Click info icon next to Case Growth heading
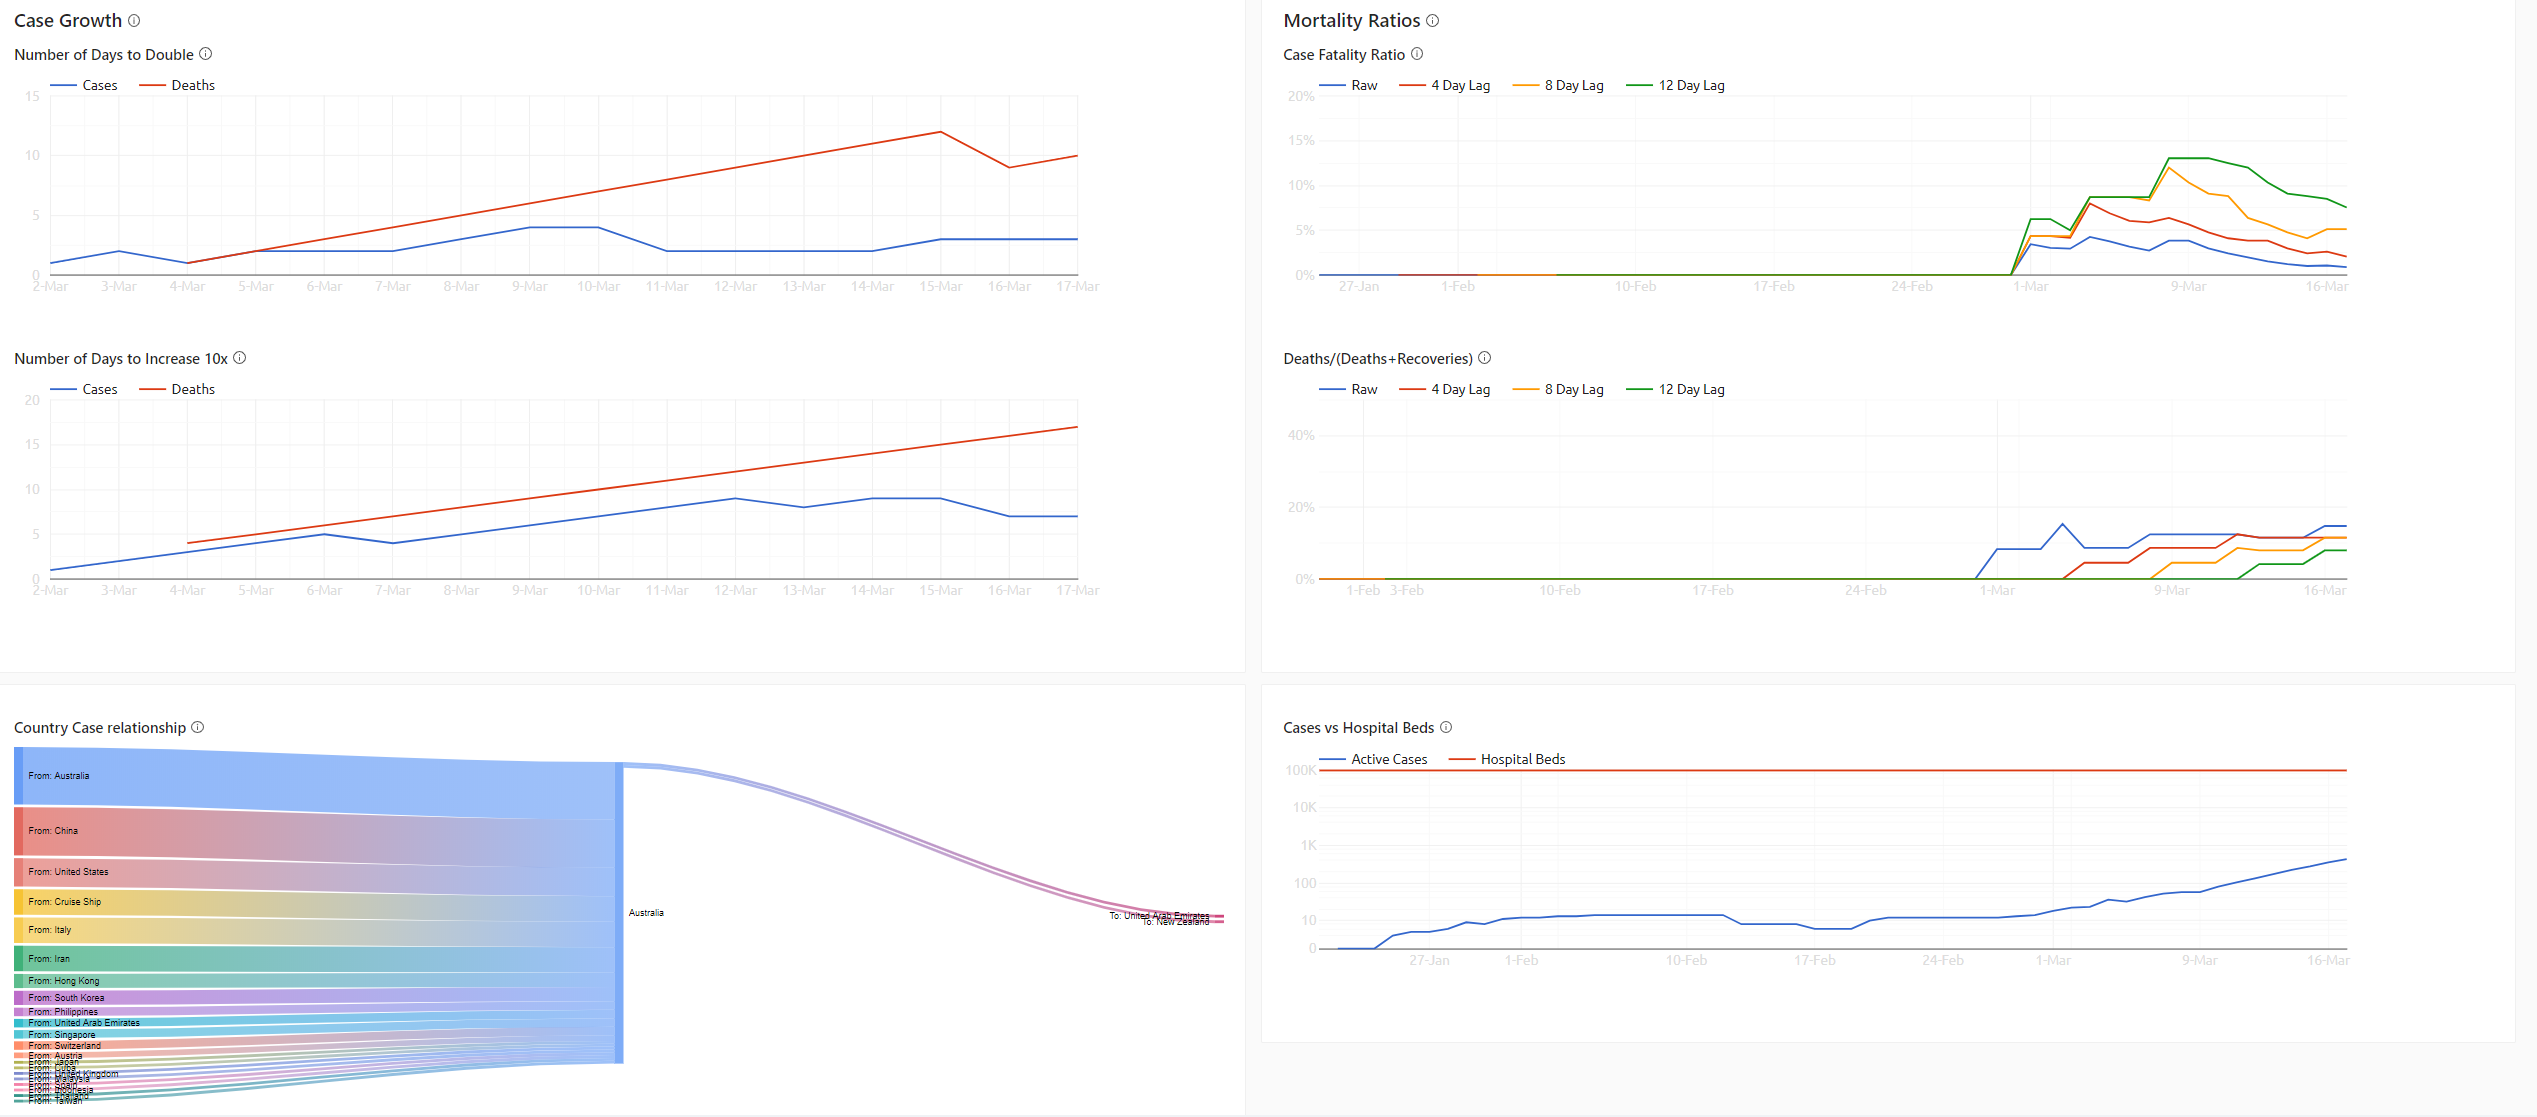 point(134,21)
